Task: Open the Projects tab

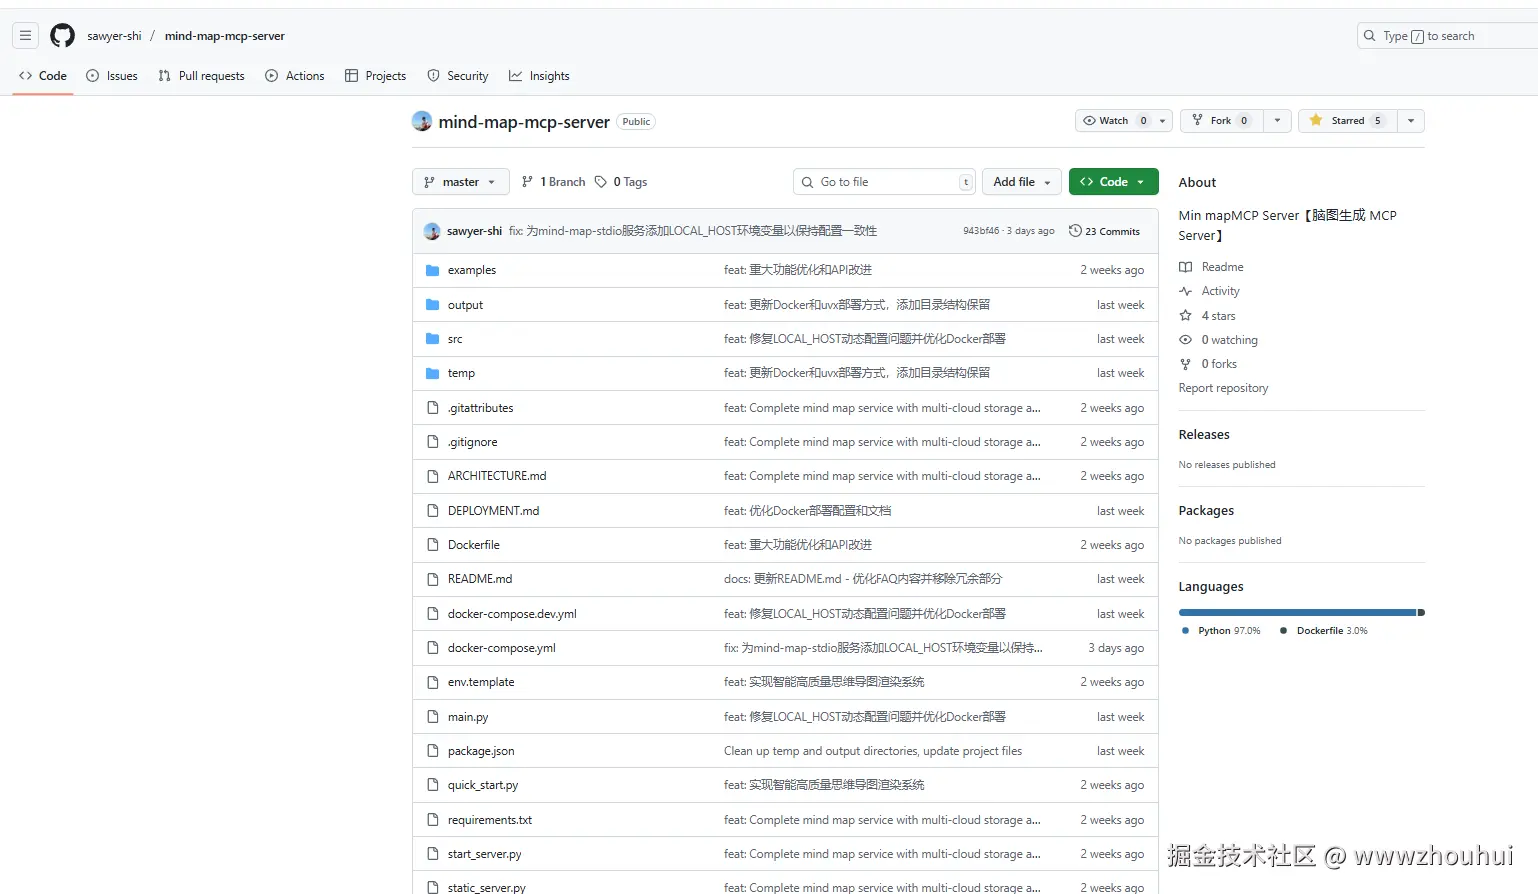Action: pyautogui.click(x=375, y=76)
